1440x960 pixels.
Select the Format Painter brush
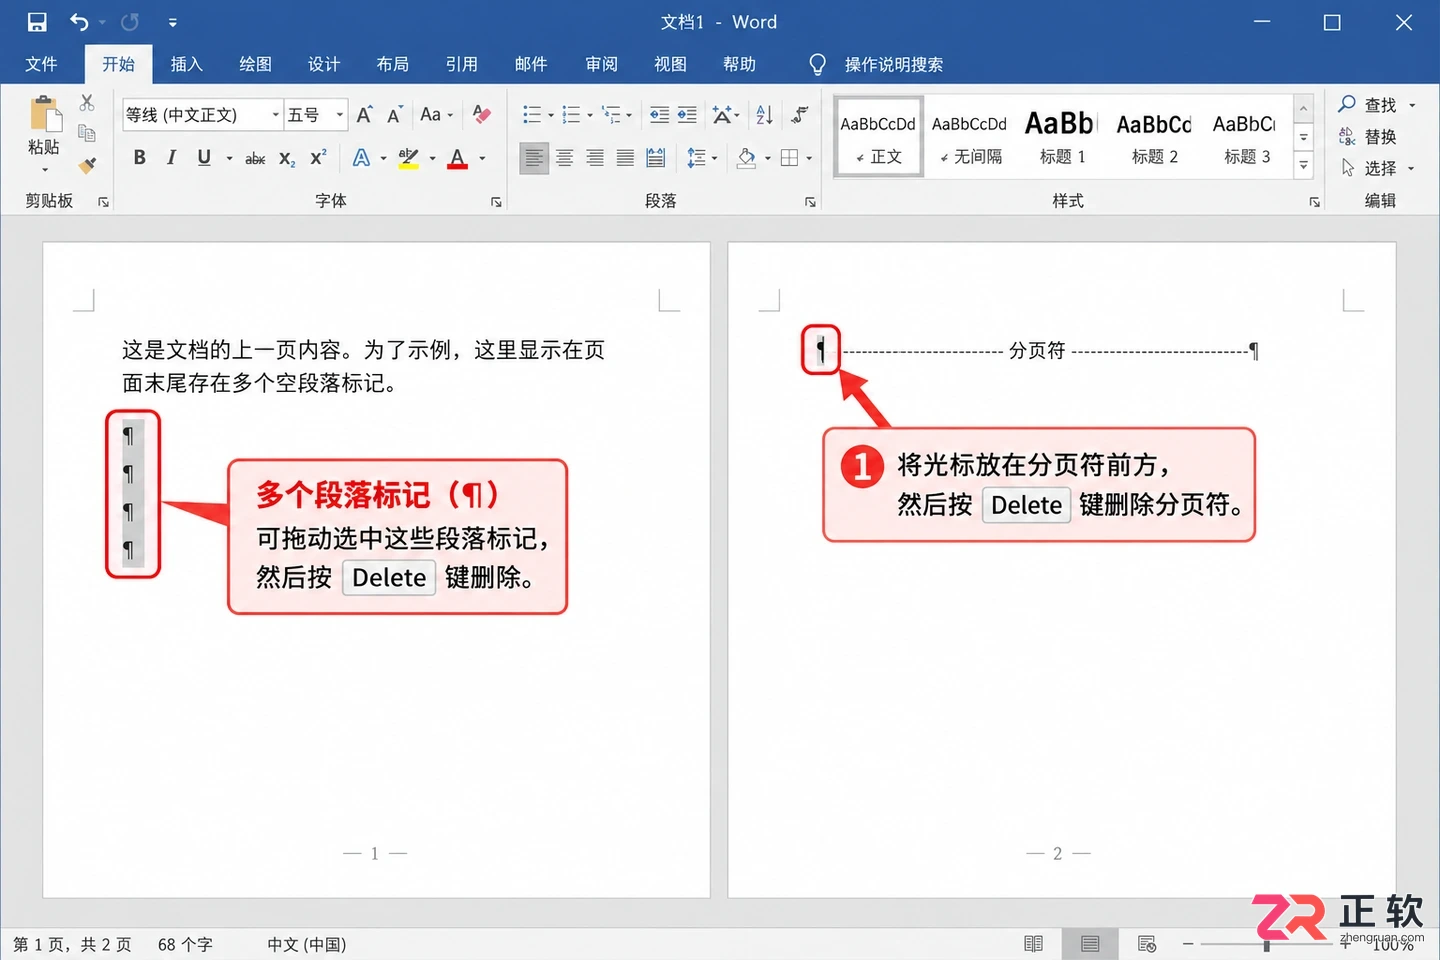coord(88,165)
